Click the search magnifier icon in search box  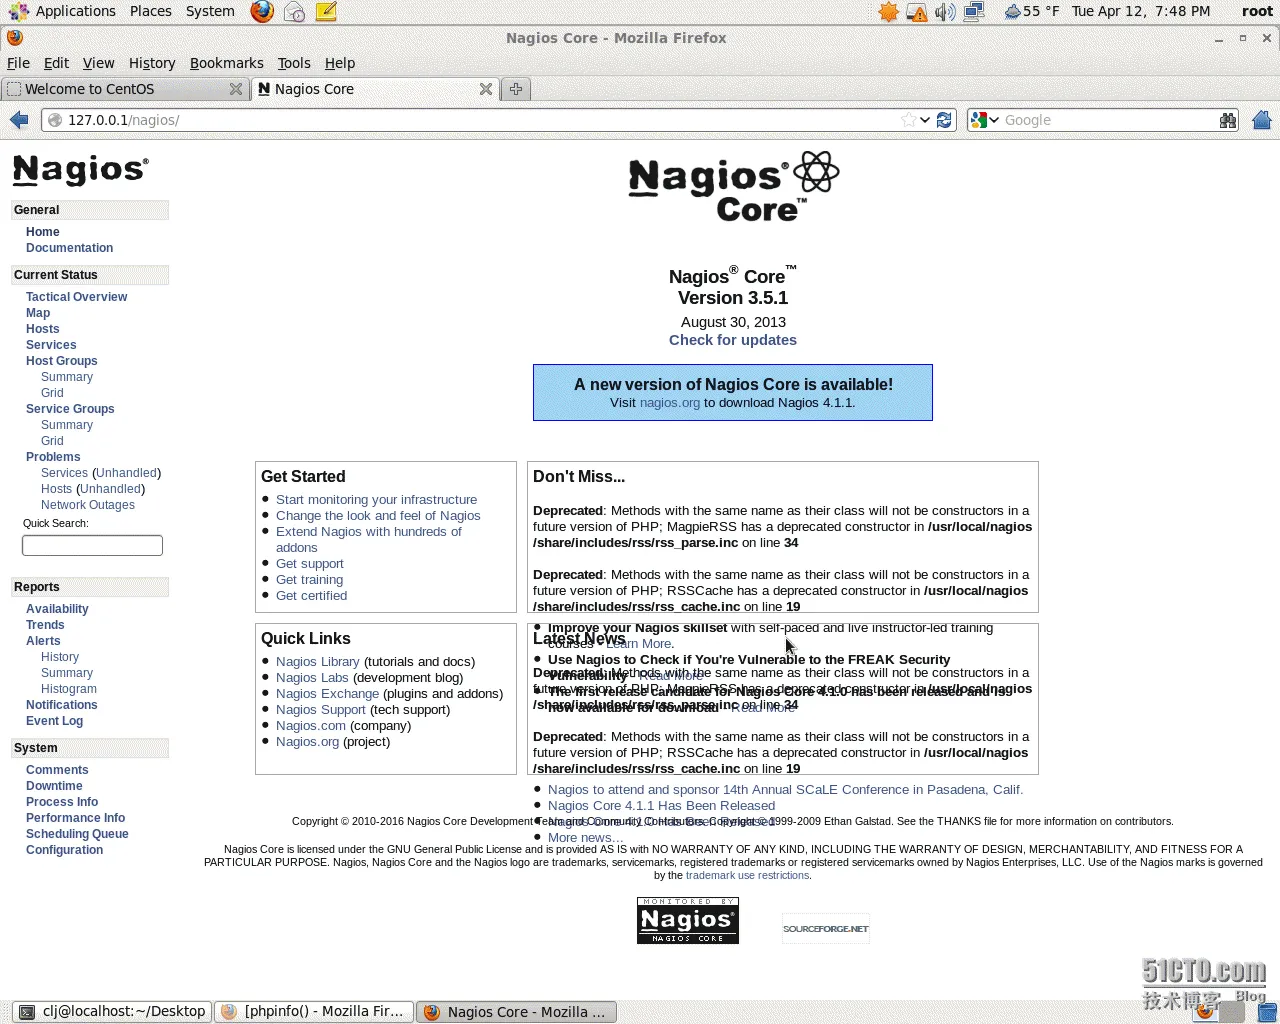click(x=1228, y=120)
